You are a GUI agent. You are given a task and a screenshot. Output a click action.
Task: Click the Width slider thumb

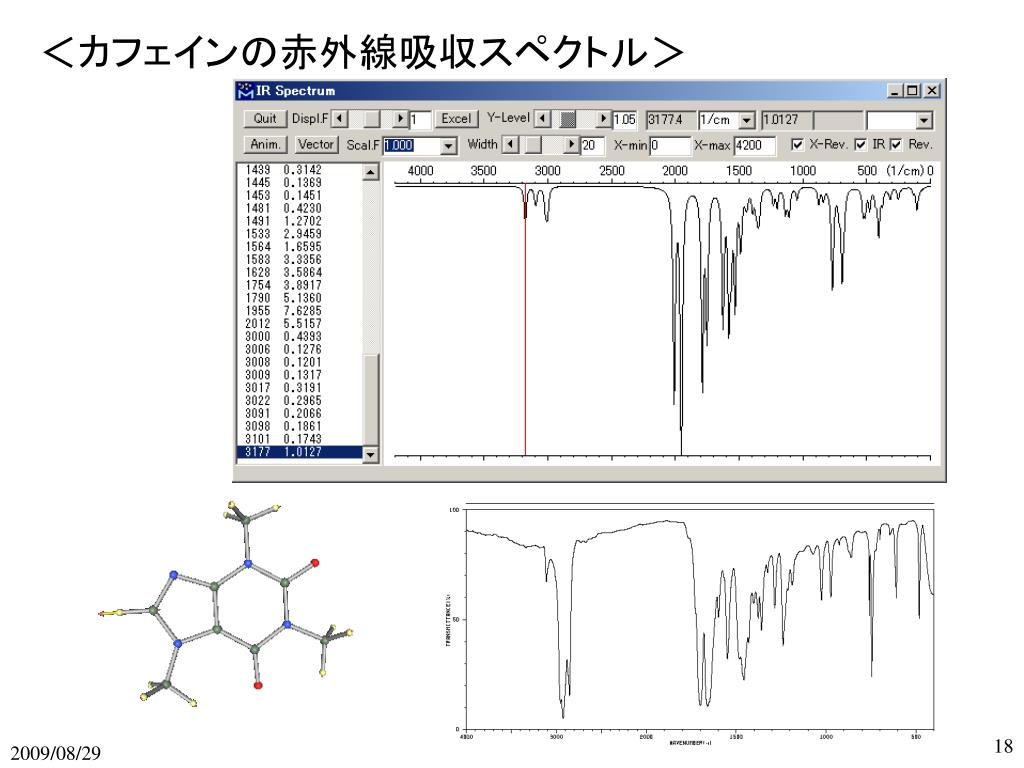click(534, 144)
